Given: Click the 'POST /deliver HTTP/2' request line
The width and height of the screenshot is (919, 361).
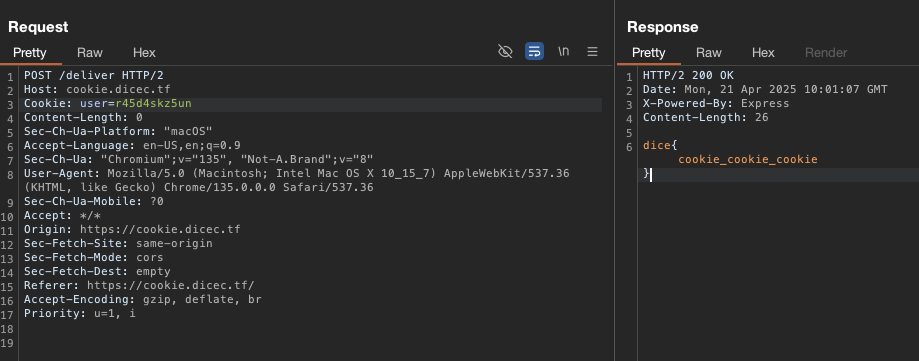Looking at the screenshot, I should [94, 76].
